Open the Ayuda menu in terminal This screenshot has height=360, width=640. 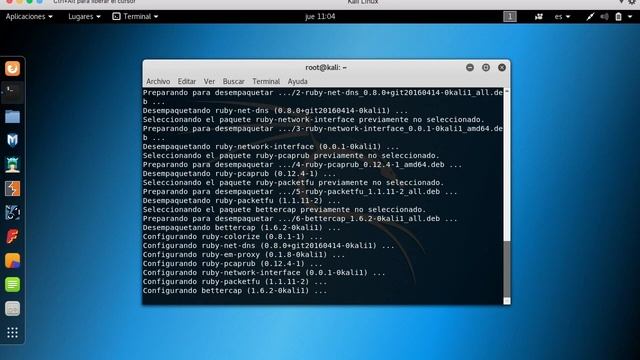tap(298, 81)
